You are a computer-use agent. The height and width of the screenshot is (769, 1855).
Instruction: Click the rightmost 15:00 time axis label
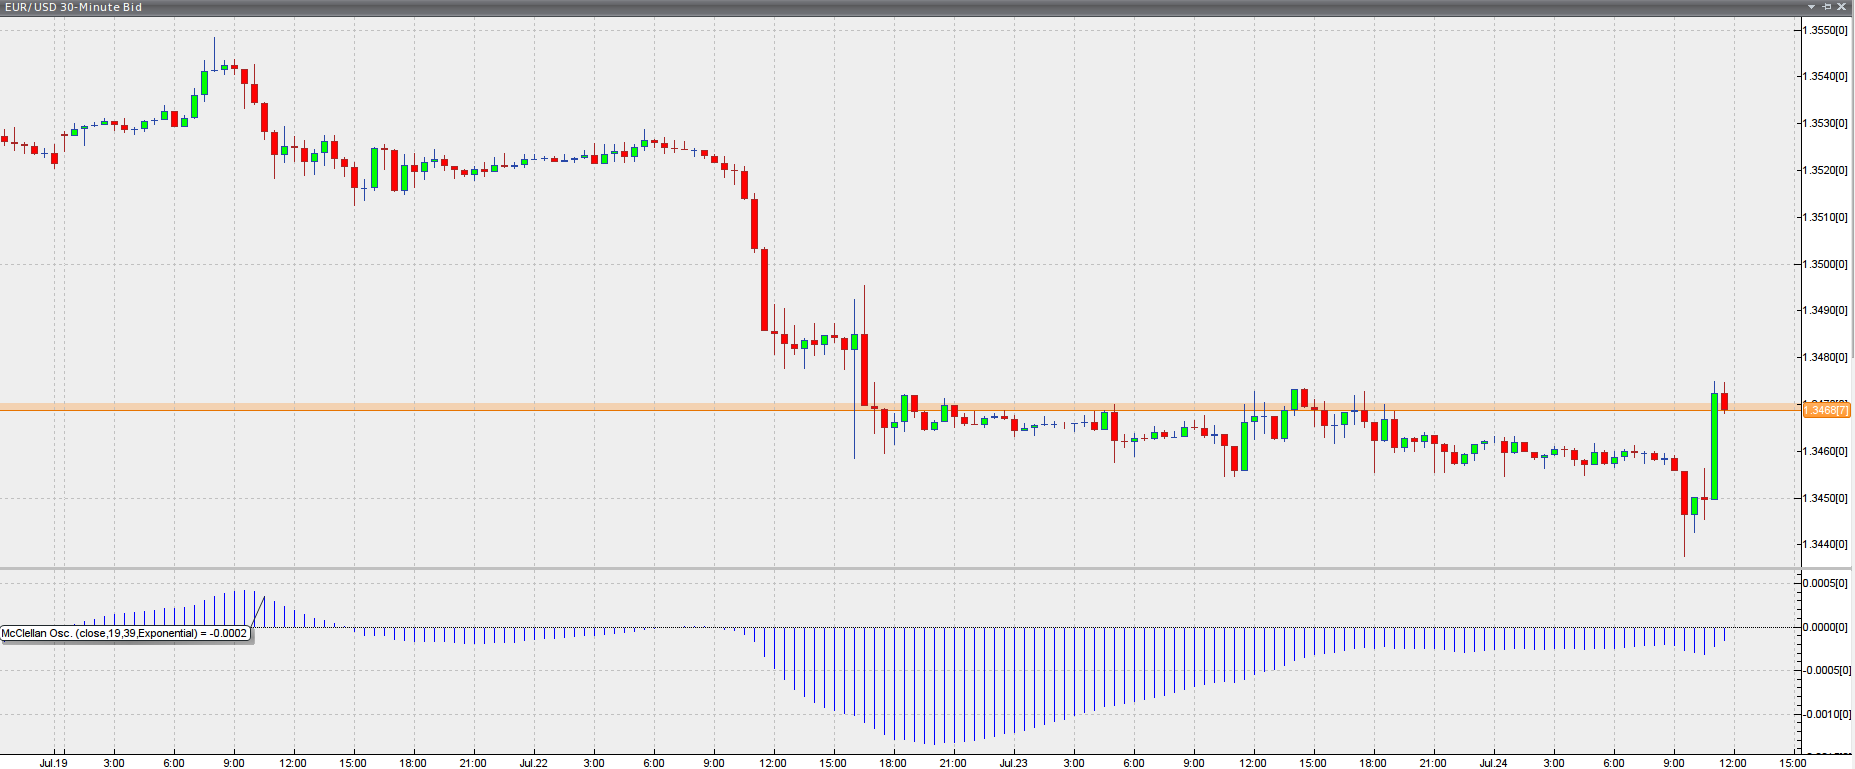[x=1793, y=763]
